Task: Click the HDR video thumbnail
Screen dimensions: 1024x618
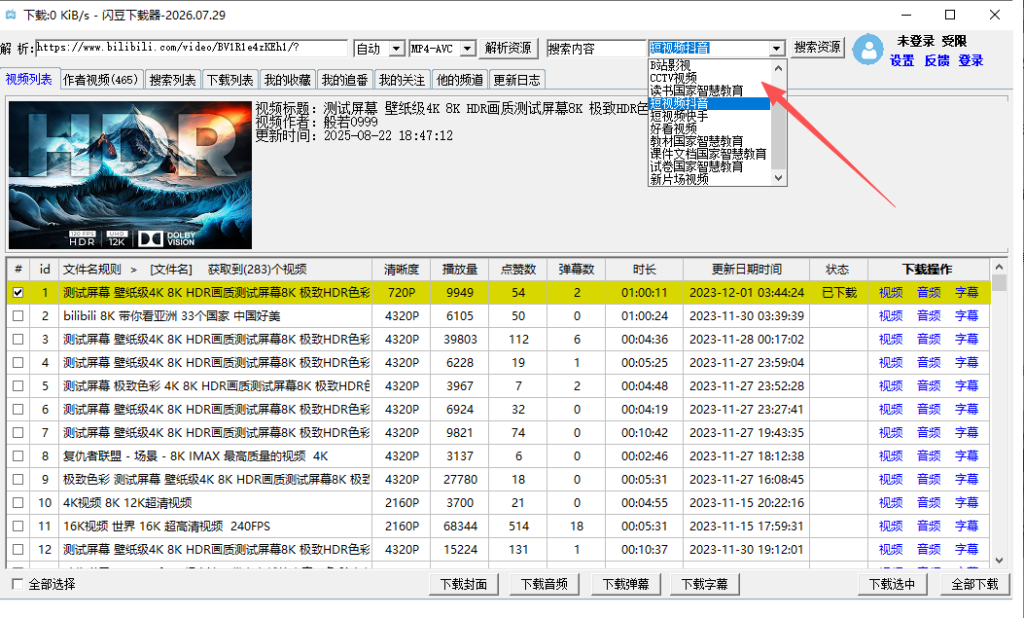Action: [x=130, y=174]
